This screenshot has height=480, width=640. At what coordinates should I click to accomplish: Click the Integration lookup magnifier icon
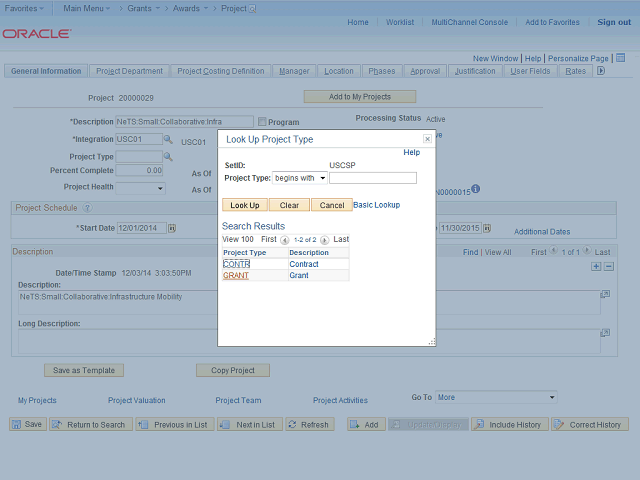pyautogui.click(x=168, y=140)
